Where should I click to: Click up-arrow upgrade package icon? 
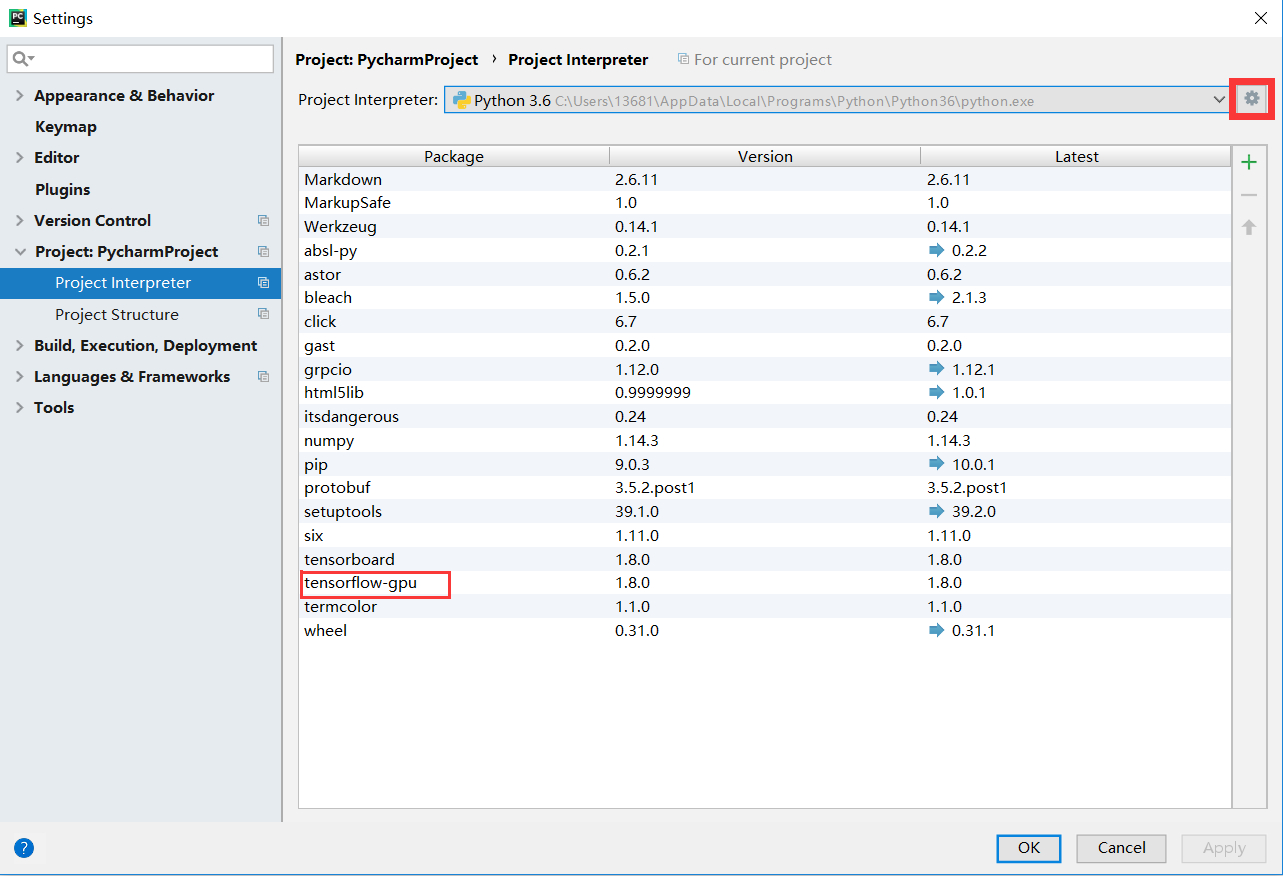[x=1248, y=227]
